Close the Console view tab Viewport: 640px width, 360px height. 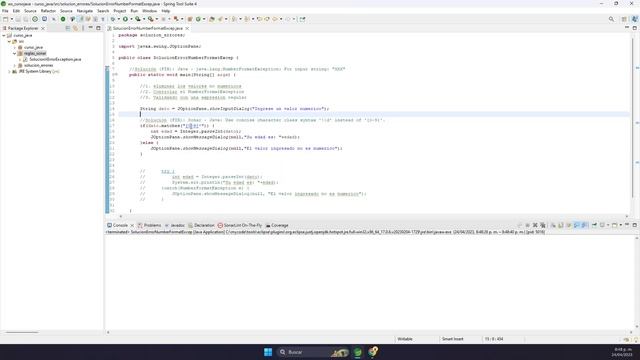click(x=132, y=225)
